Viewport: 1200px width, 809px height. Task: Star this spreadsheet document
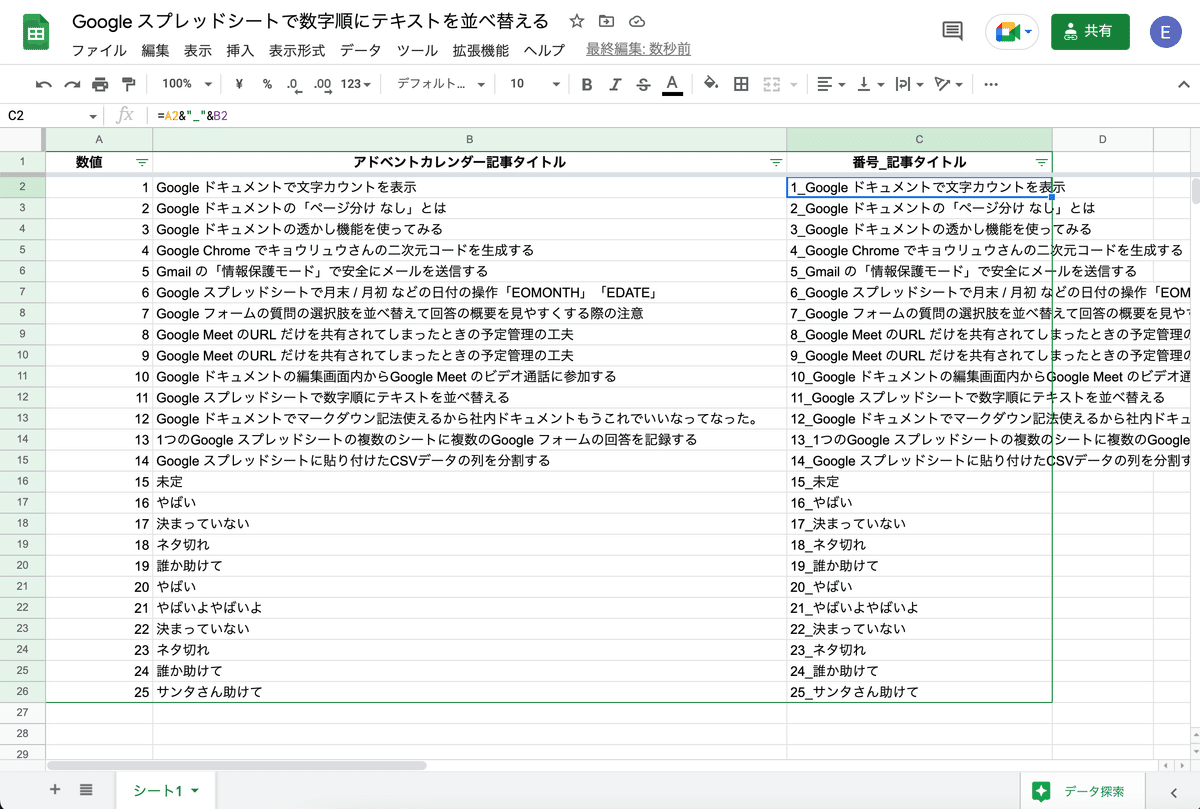[576, 21]
